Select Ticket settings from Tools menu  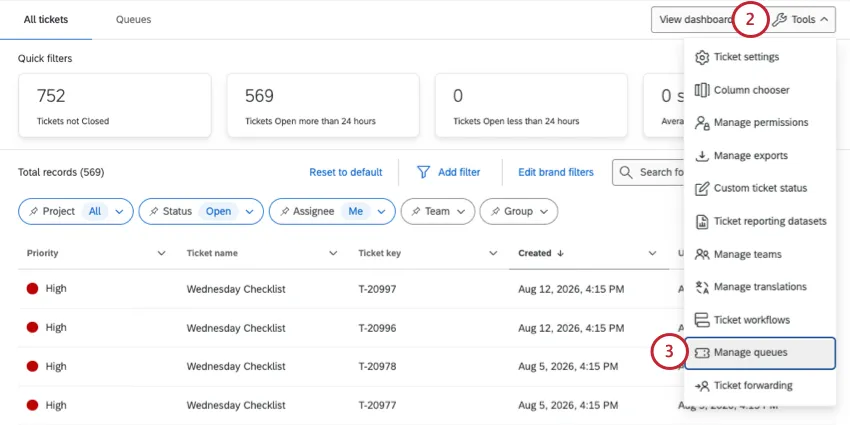click(760, 57)
